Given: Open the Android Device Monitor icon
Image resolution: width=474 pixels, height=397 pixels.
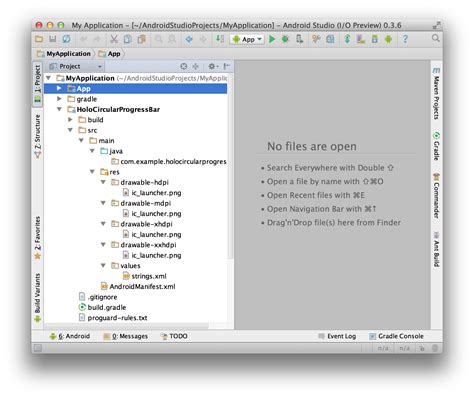Looking at the screenshot, I should 388,39.
